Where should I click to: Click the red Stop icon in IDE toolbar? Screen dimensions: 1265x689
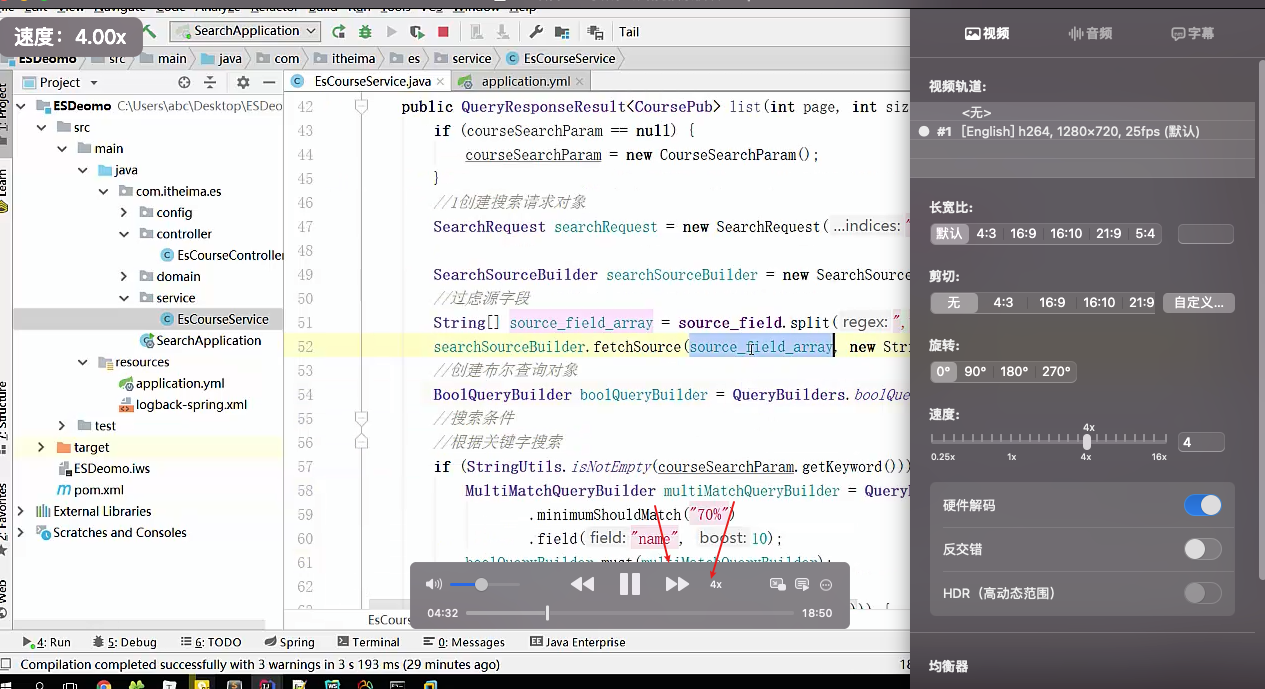coord(443,32)
